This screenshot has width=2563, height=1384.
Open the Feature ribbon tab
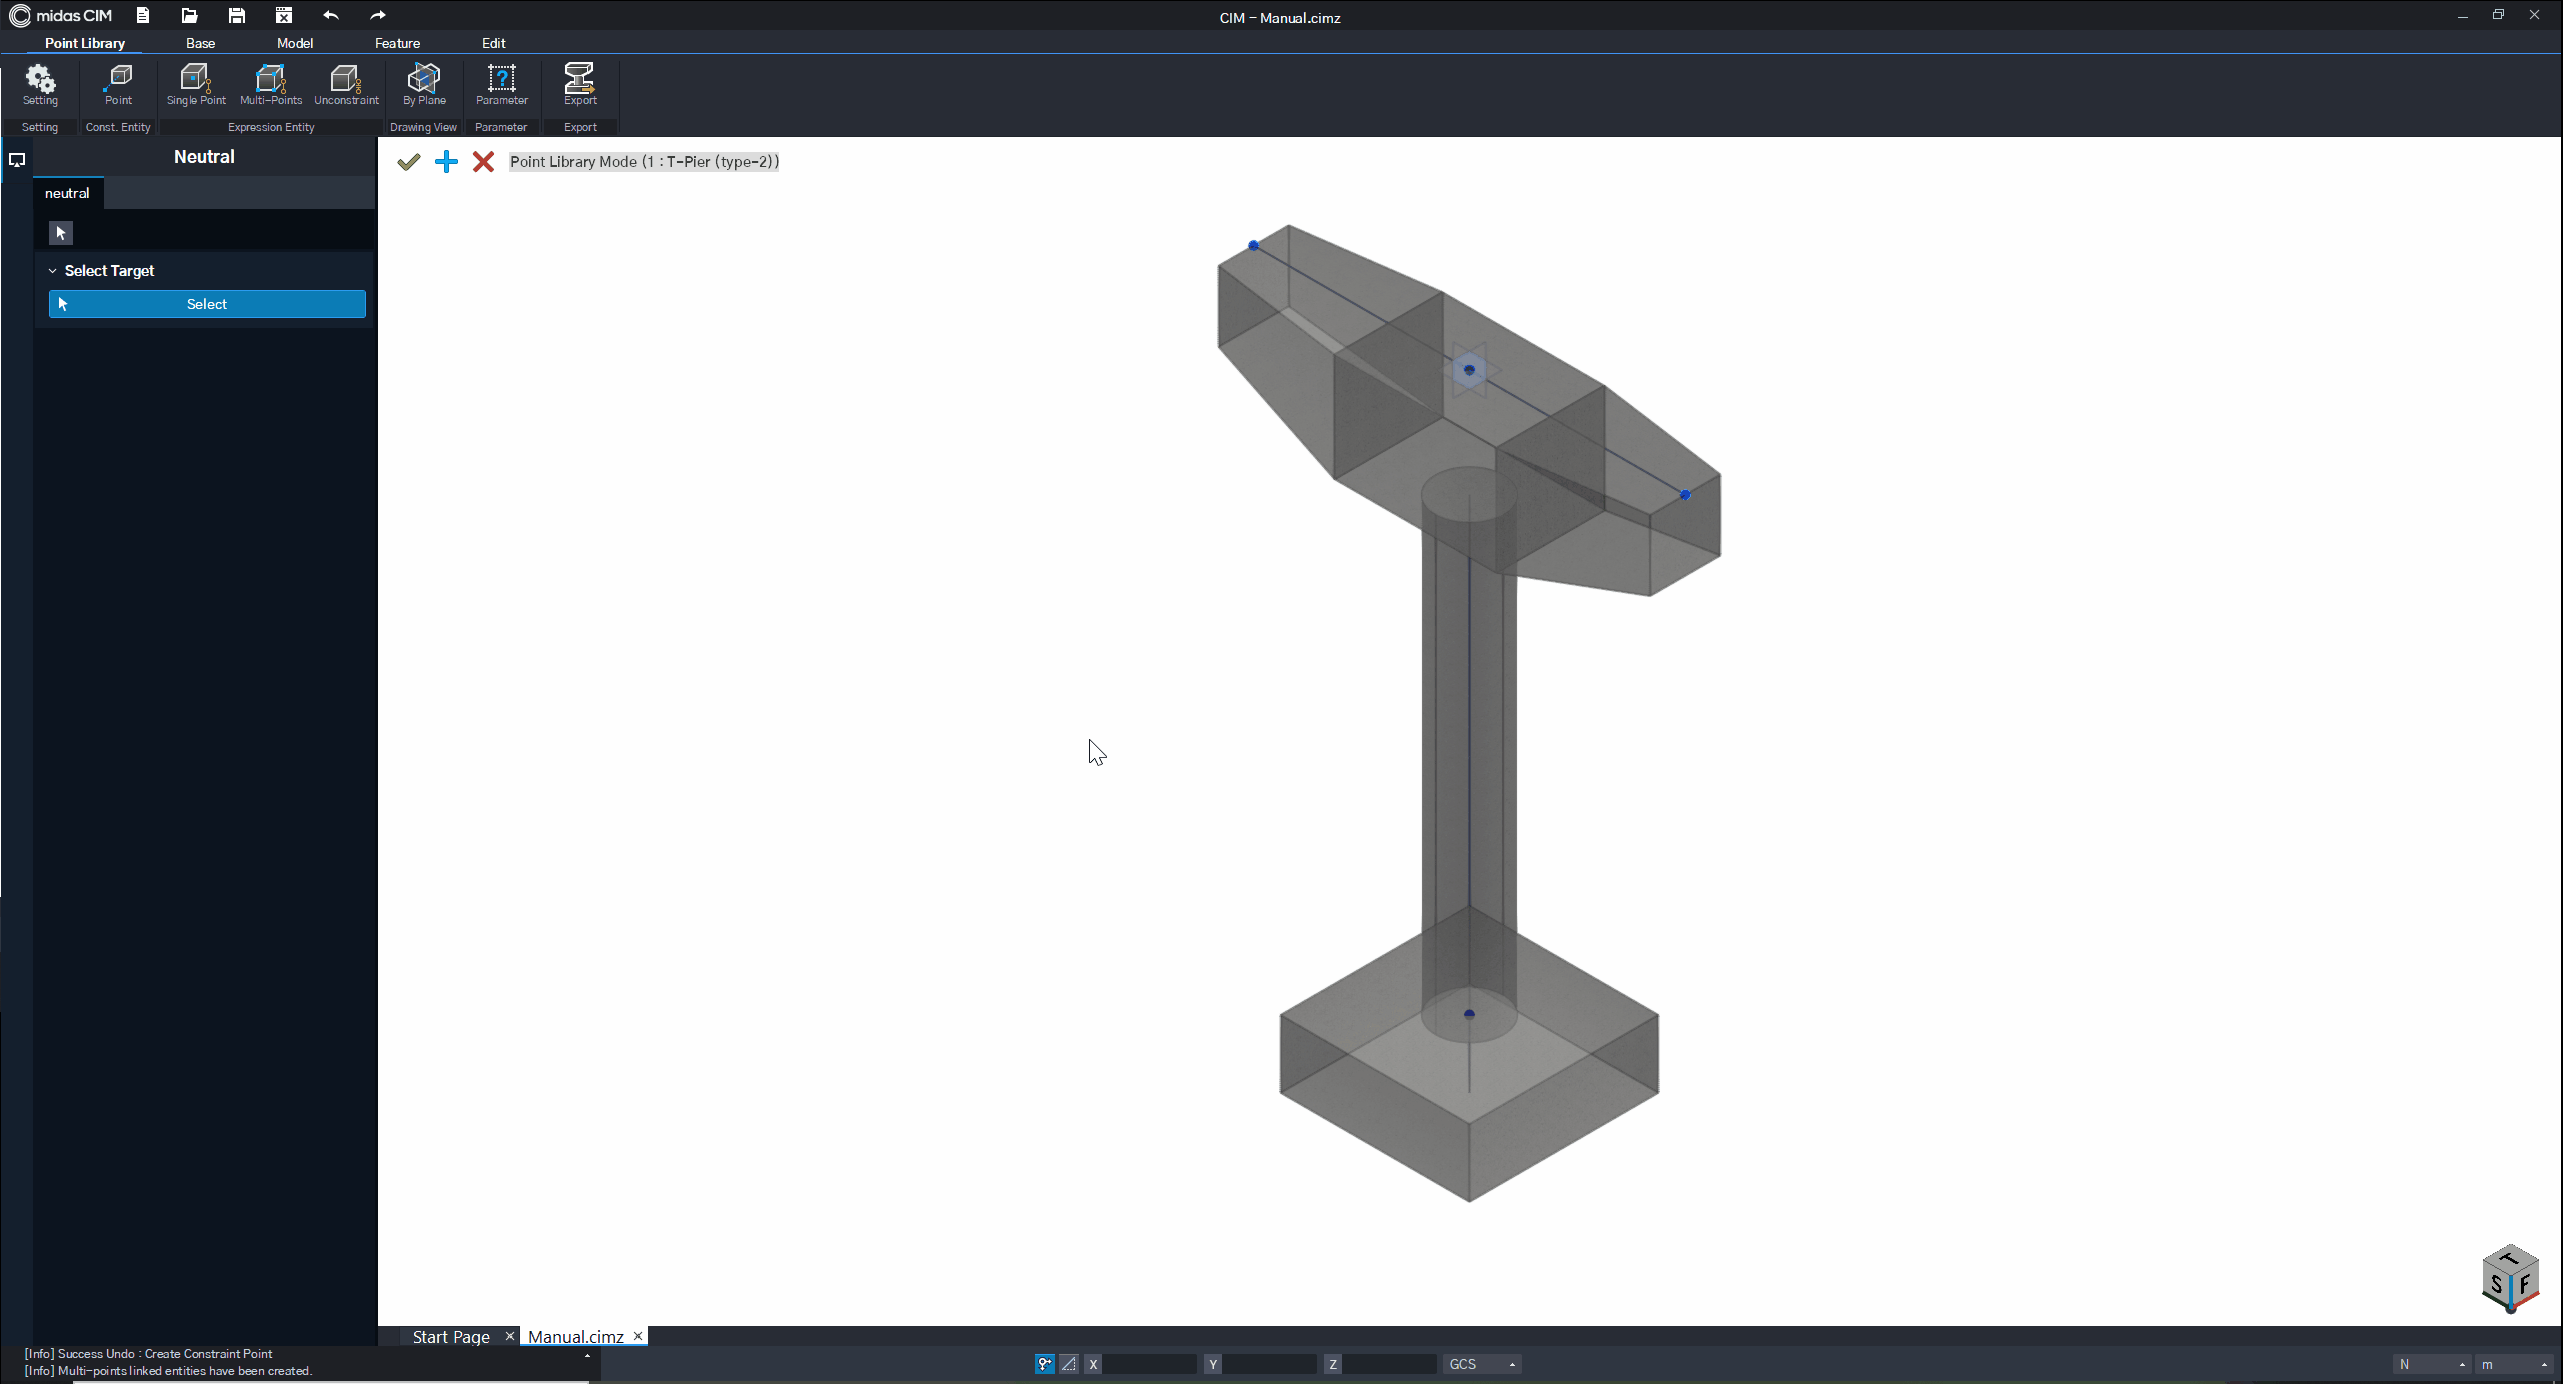click(397, 43)
